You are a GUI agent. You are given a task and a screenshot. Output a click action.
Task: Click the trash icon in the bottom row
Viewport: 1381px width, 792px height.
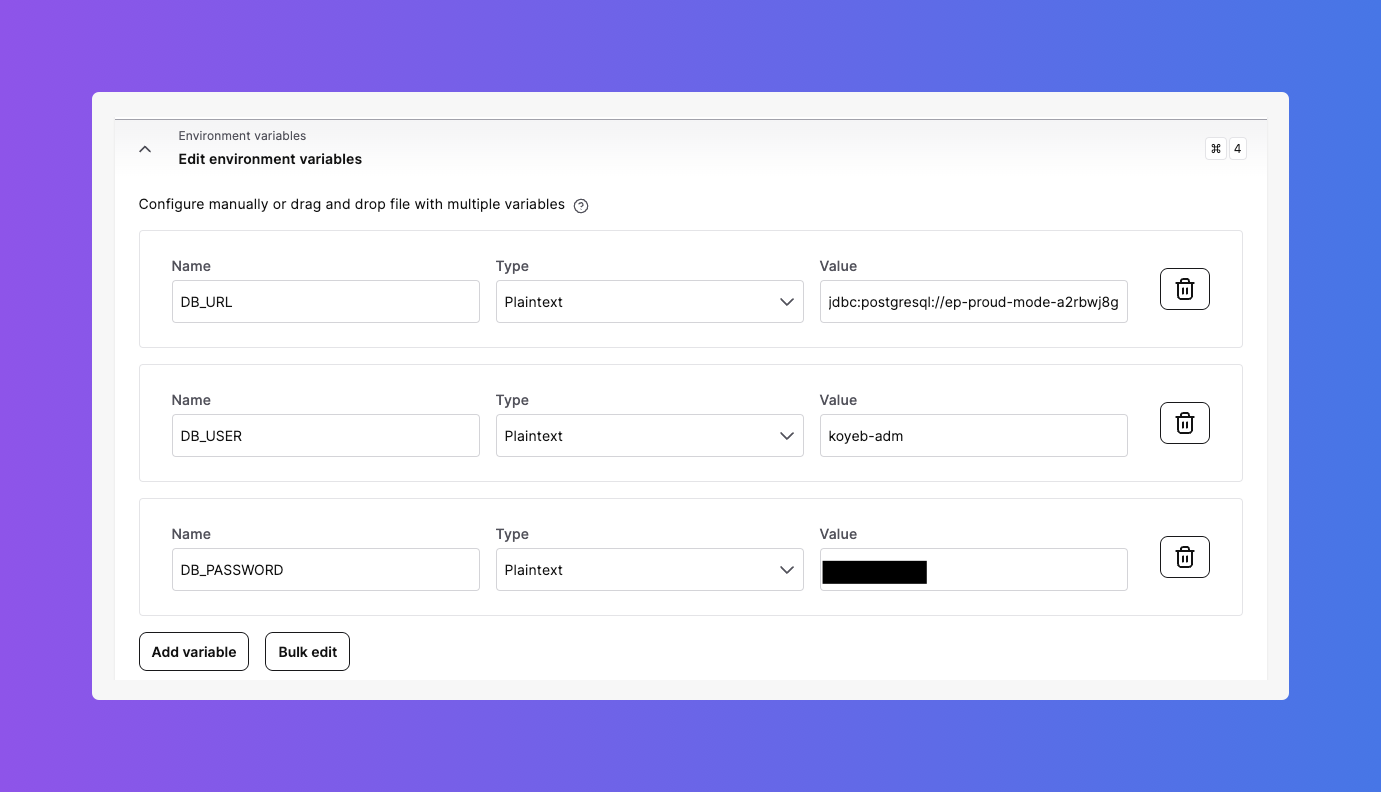[x=1184, y=557]
